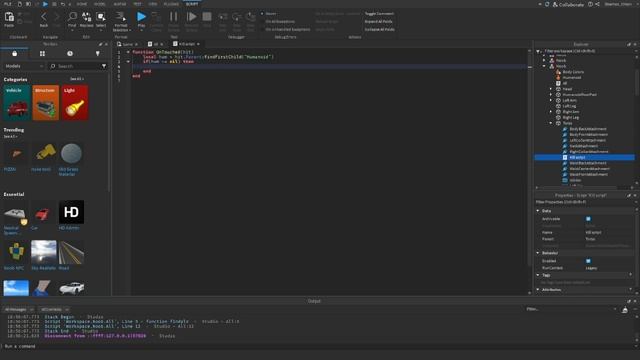Toggle the Archivable checkbox
Image resolution: width=640 pixels, height=360 pixels.
tap(588, 219)
